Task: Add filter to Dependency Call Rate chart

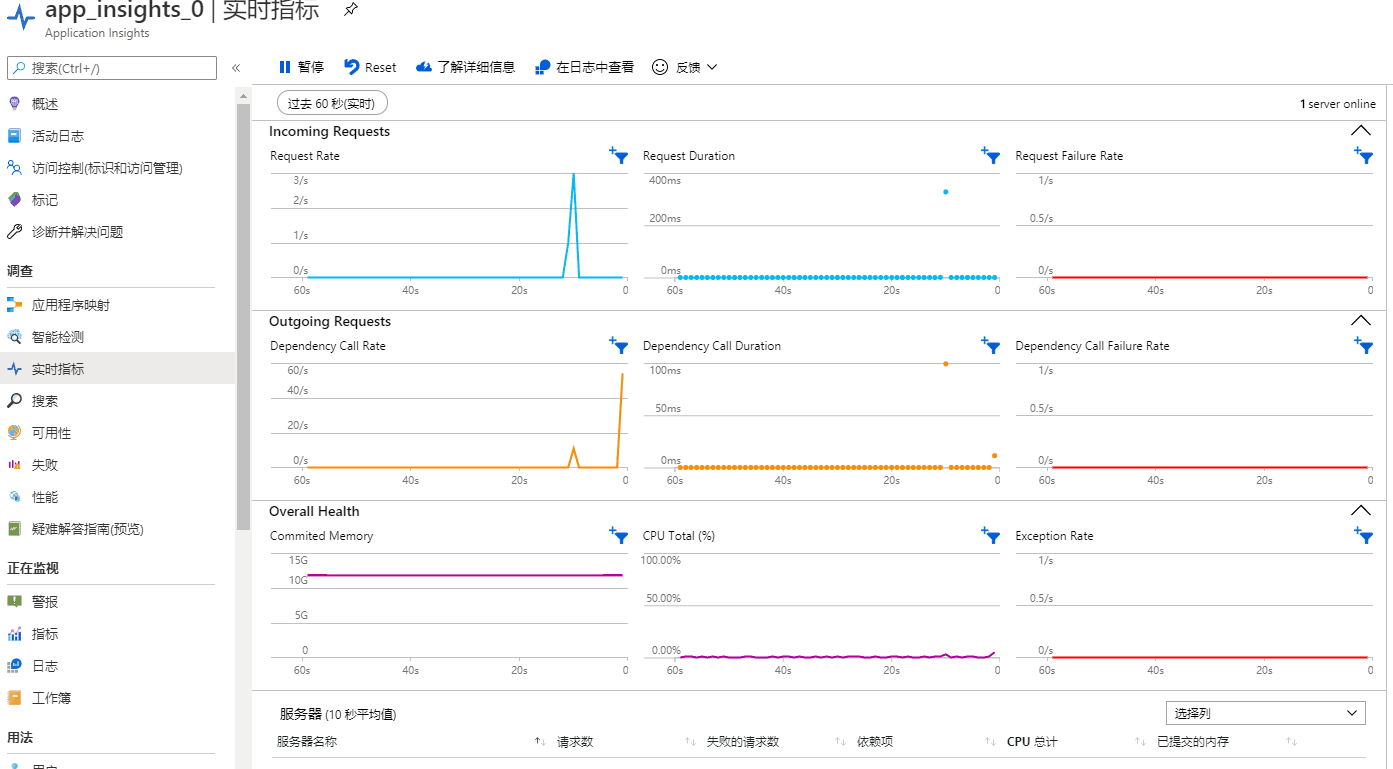Action: click(x=619, y=346)
